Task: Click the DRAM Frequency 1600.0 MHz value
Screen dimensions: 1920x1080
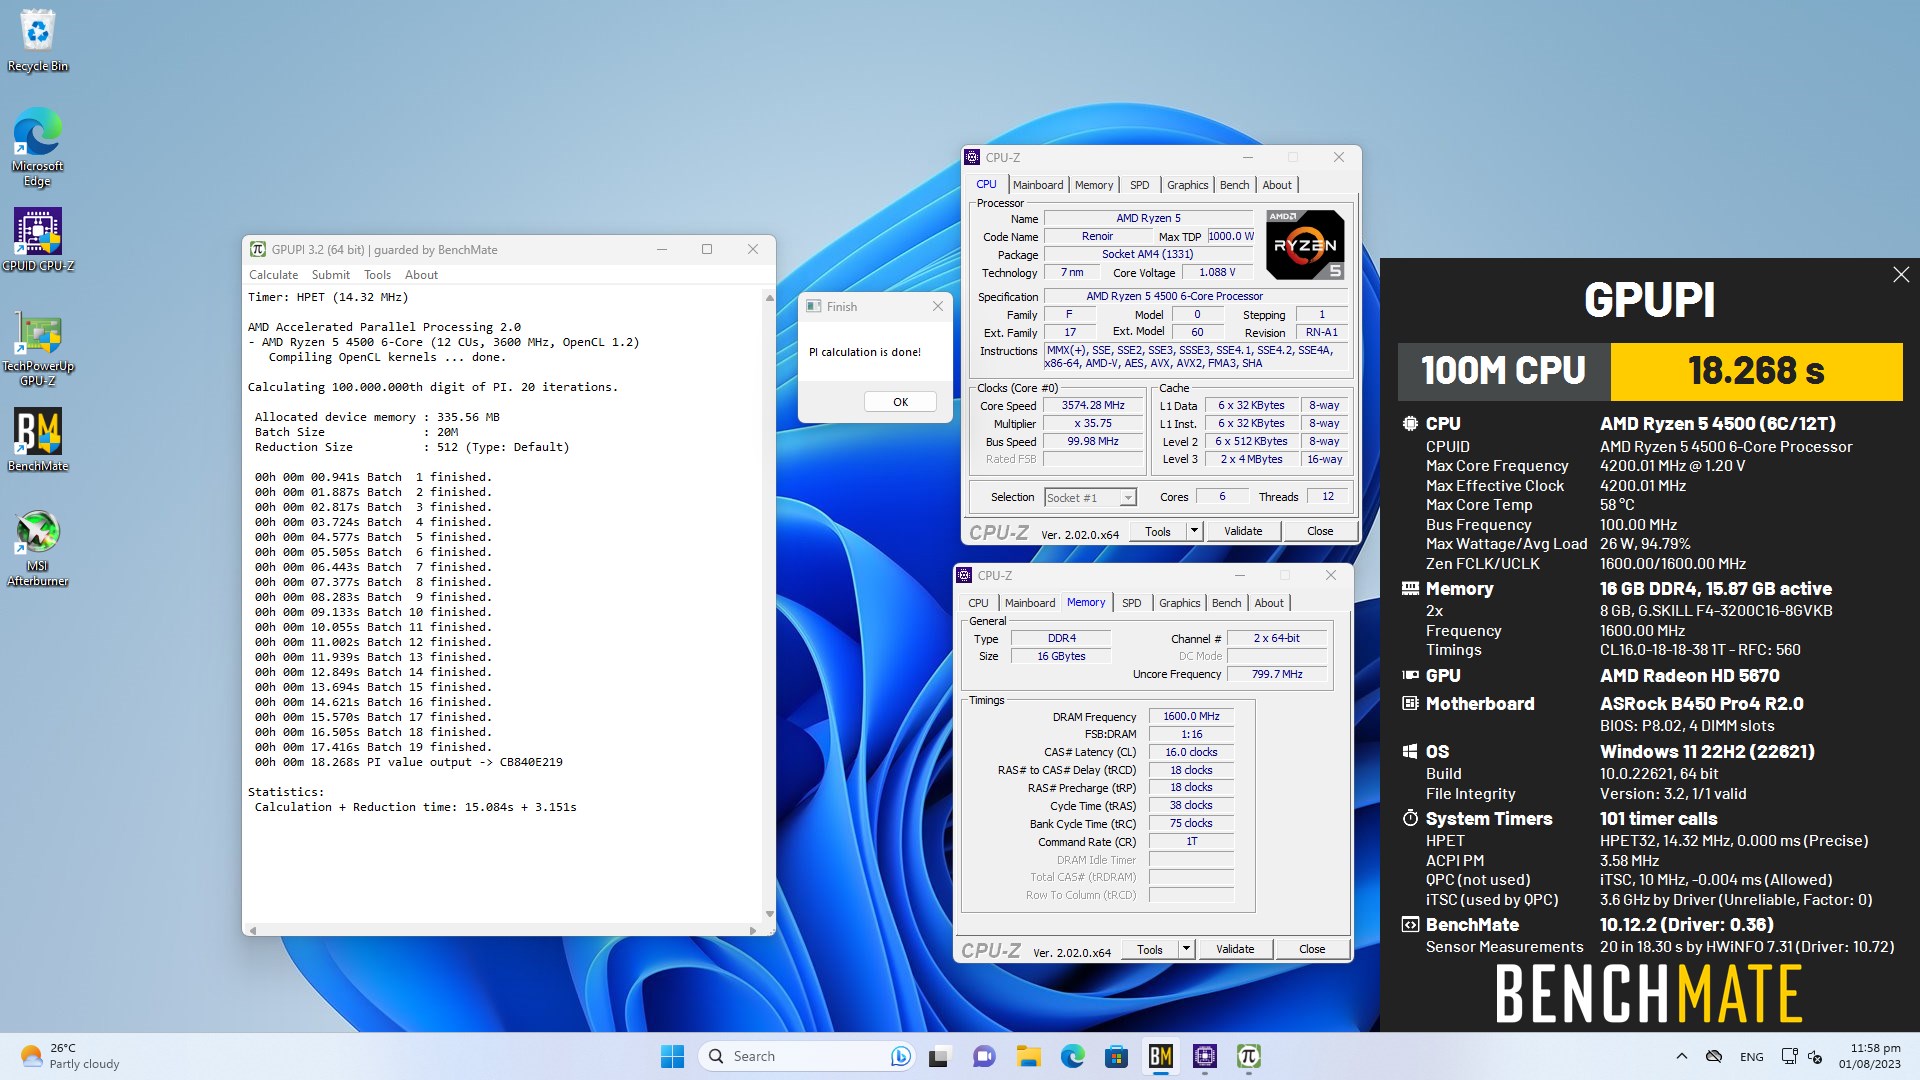Action: pyautogui.click(x=1191, y=716)
